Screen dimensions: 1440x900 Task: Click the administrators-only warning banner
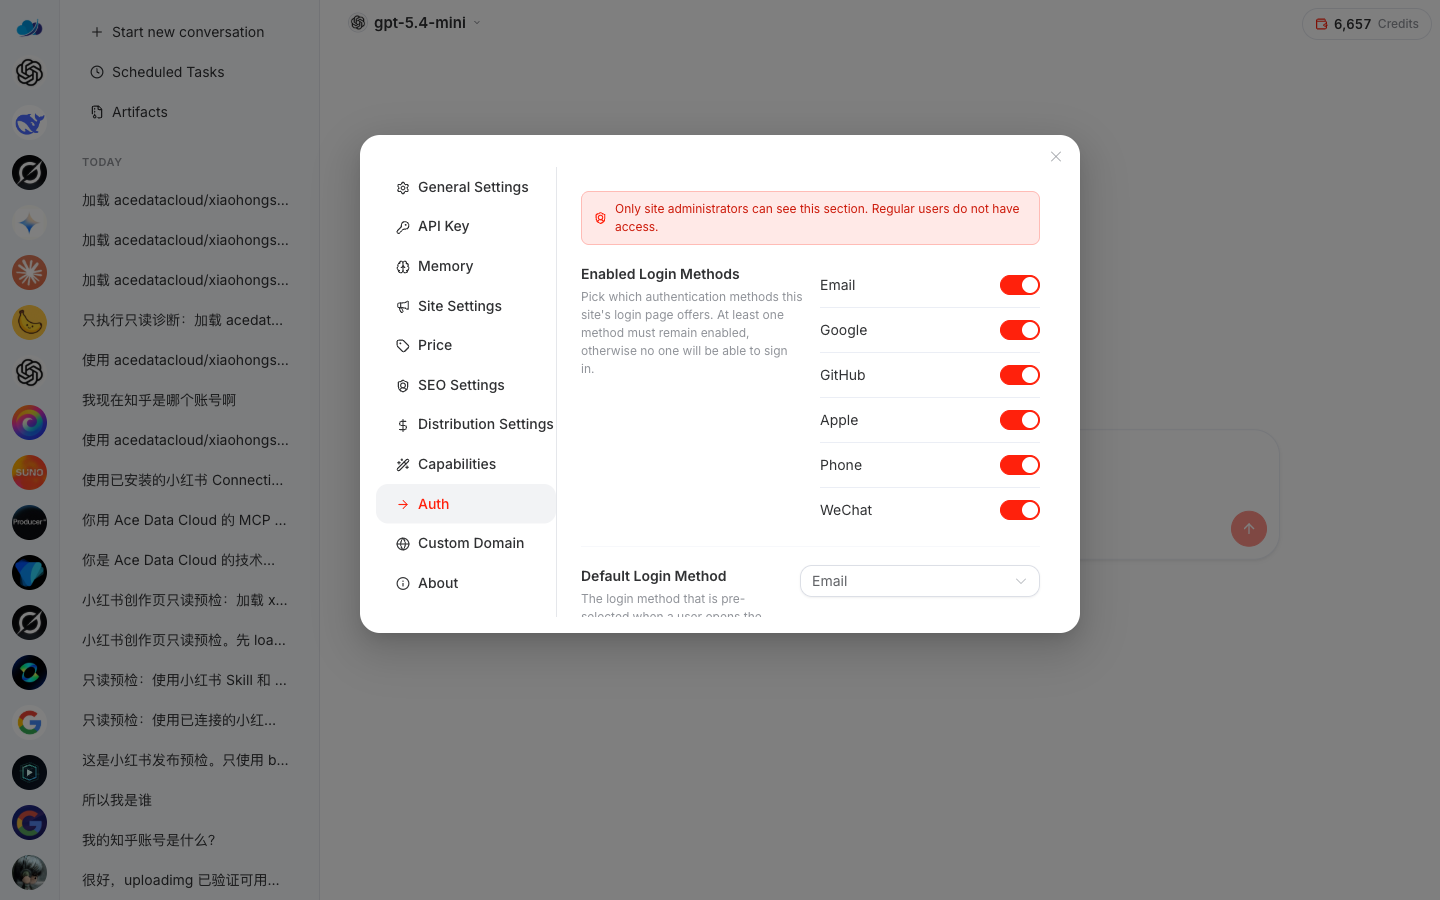pyautogui.click(x=810, y=218)
